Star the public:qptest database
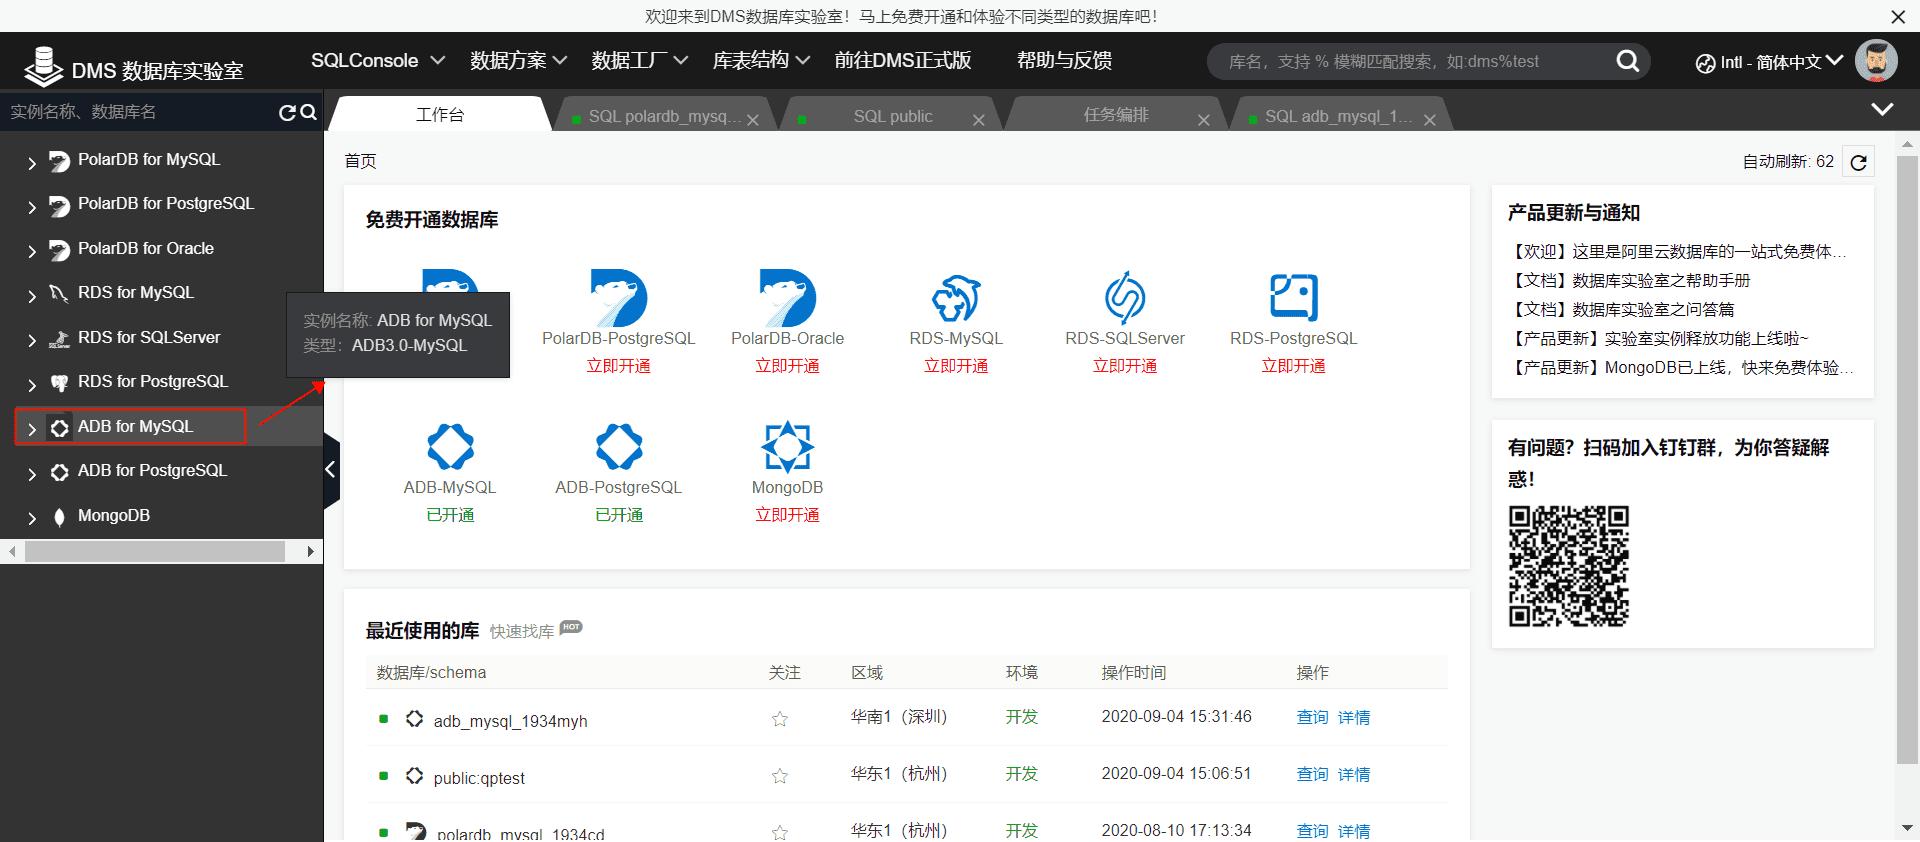1920x842 pixels. [780, 776]
